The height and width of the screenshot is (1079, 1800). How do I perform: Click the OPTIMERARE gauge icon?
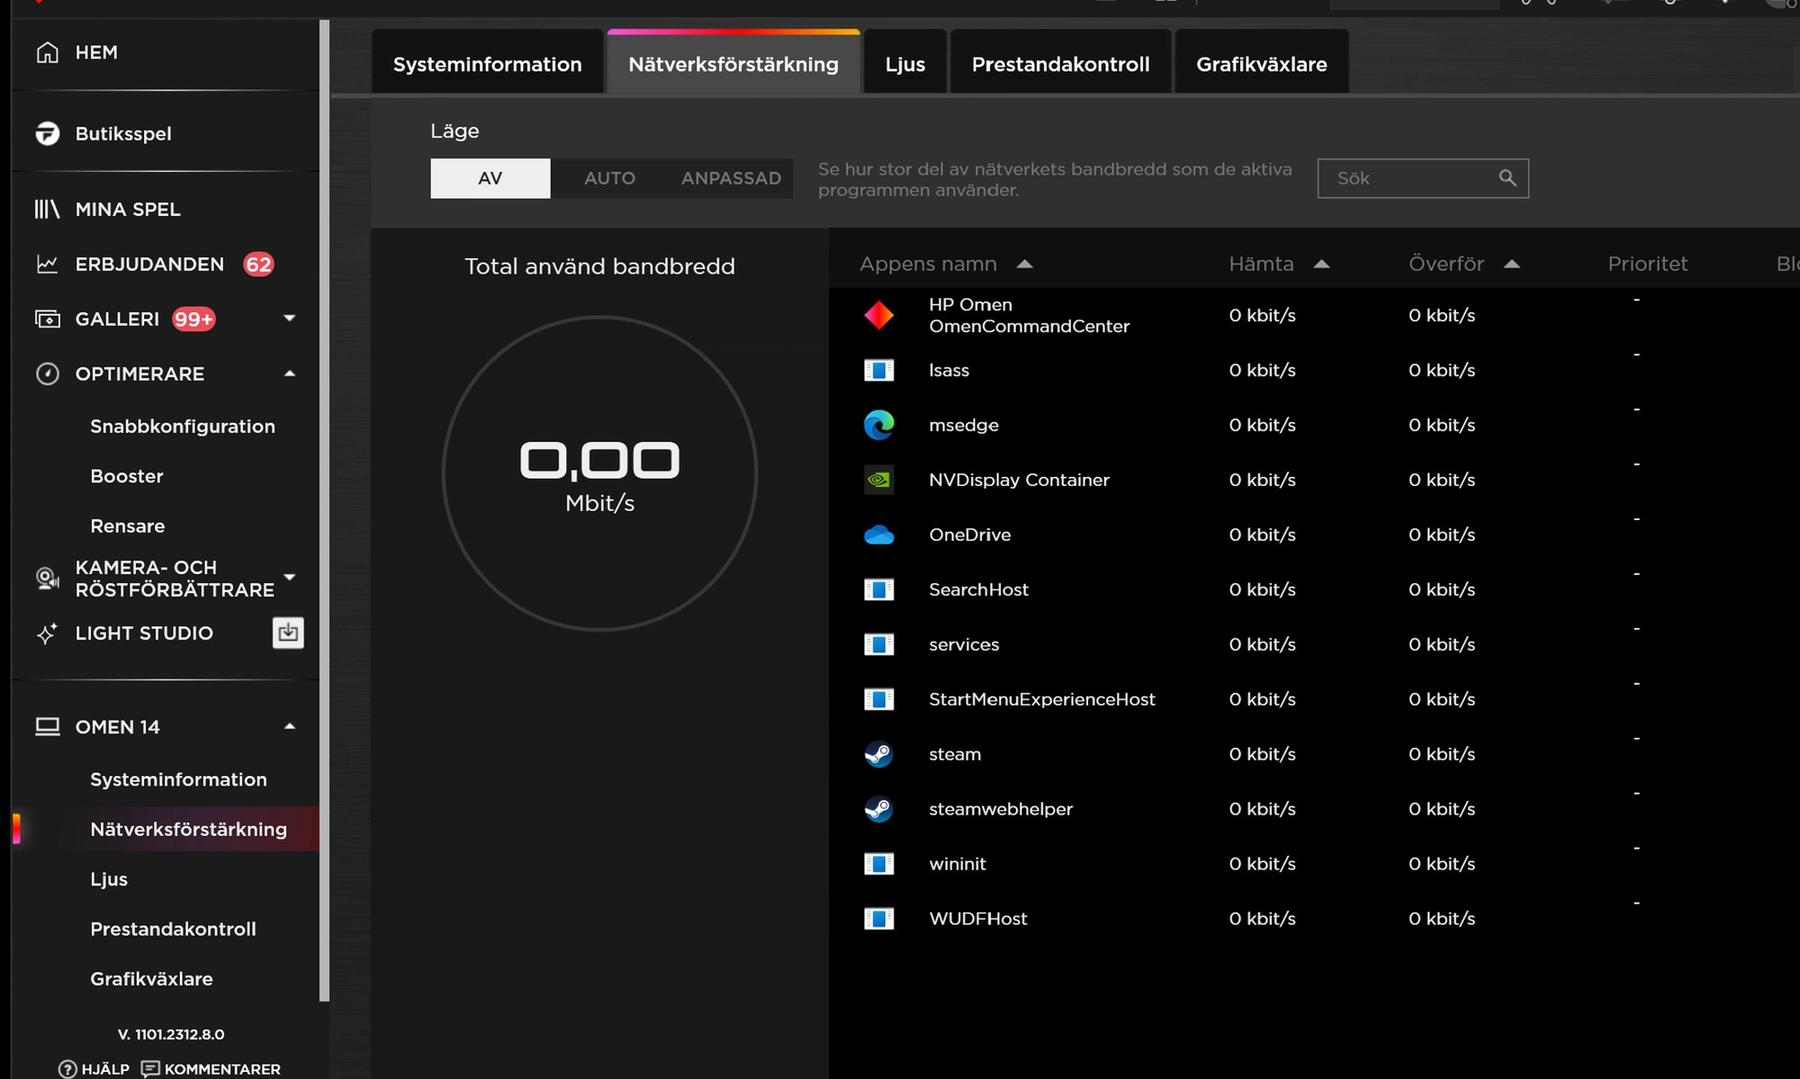47,374
